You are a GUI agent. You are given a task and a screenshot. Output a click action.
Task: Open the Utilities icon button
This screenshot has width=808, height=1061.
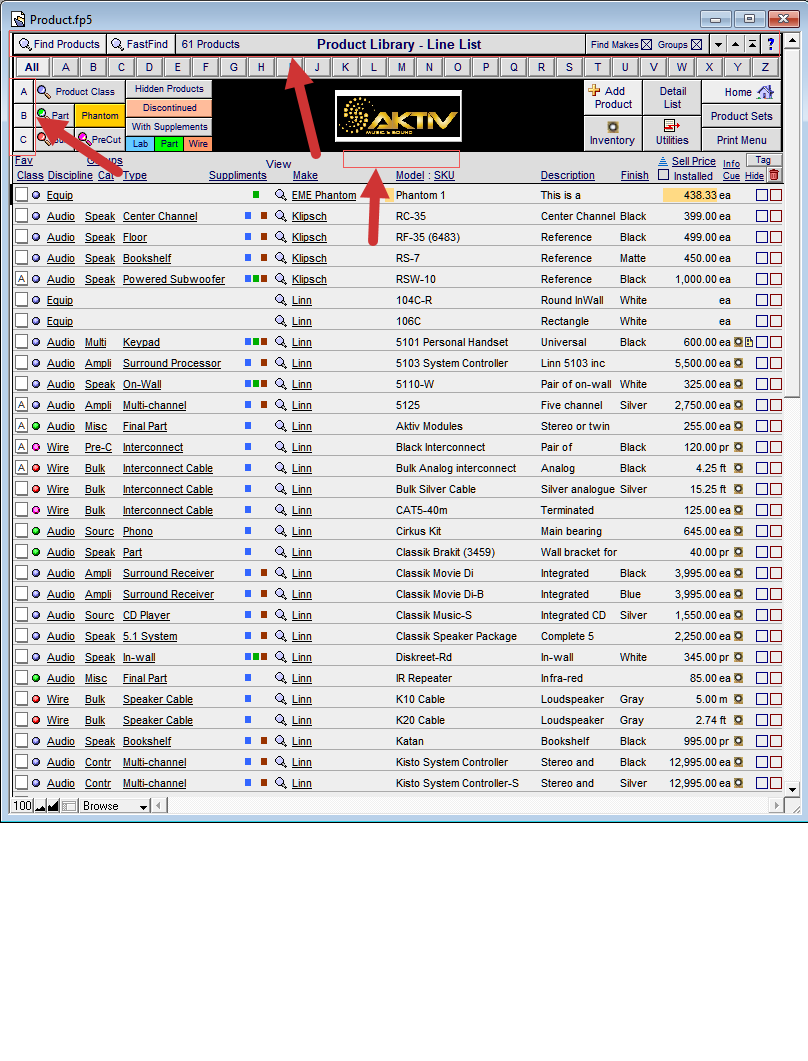(671, 133)
